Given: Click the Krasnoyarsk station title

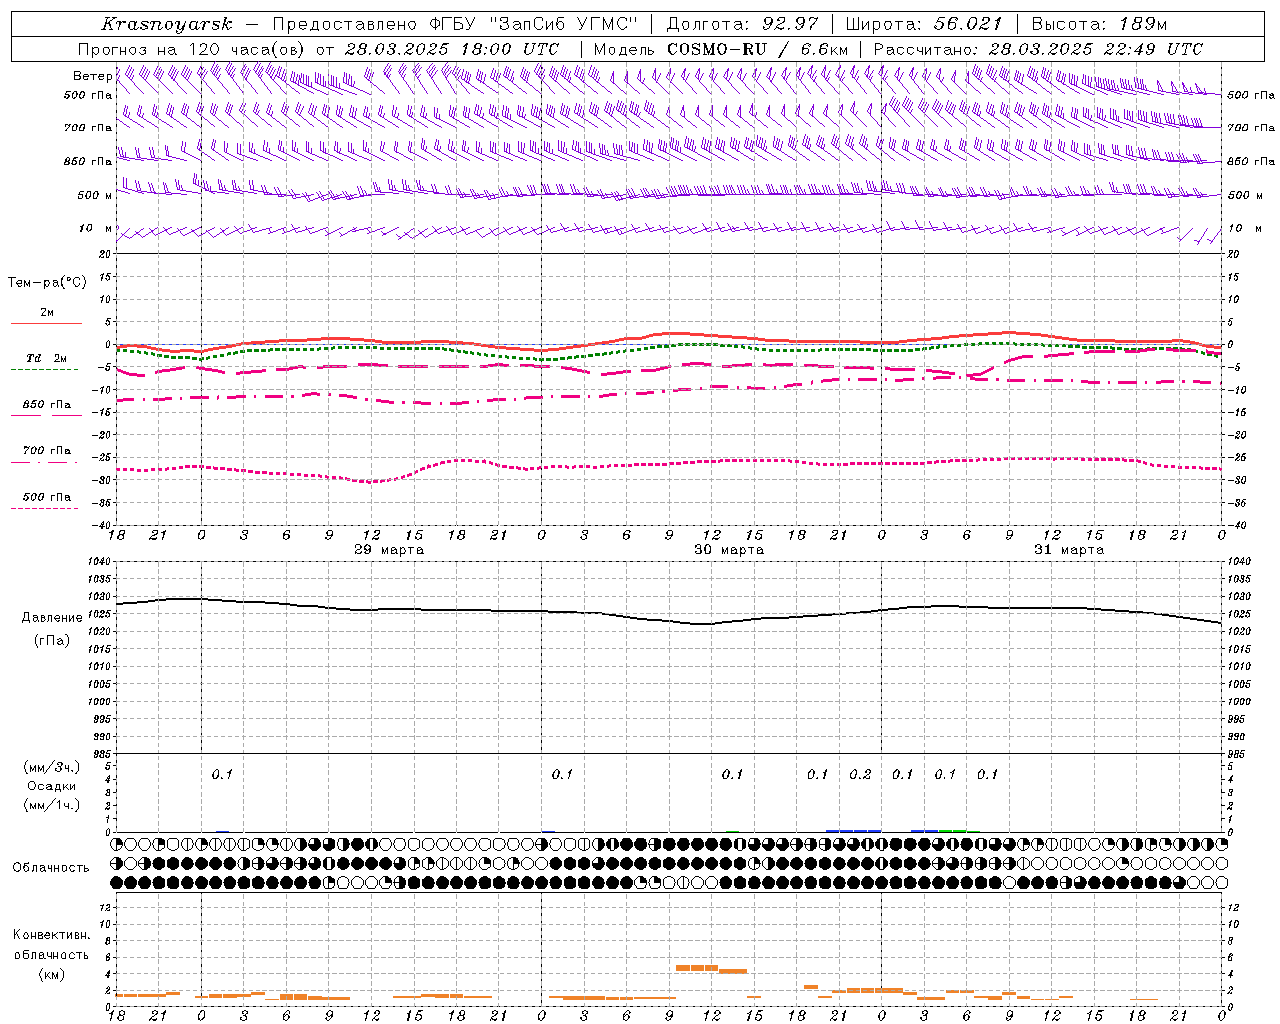Looking at the screenshot, I should click(x=166, y=24).
